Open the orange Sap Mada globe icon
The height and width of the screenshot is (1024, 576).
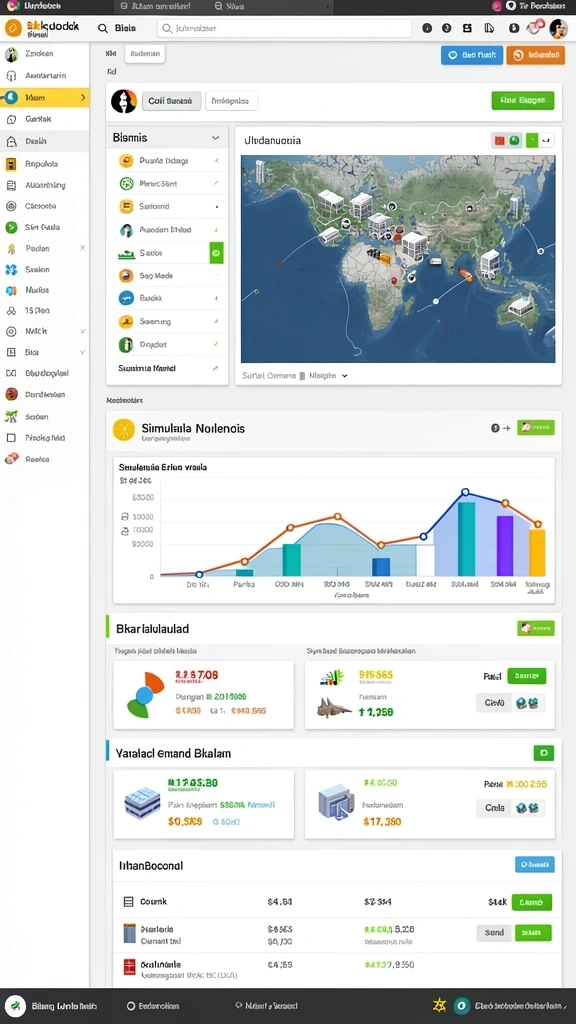click(127, 276)
